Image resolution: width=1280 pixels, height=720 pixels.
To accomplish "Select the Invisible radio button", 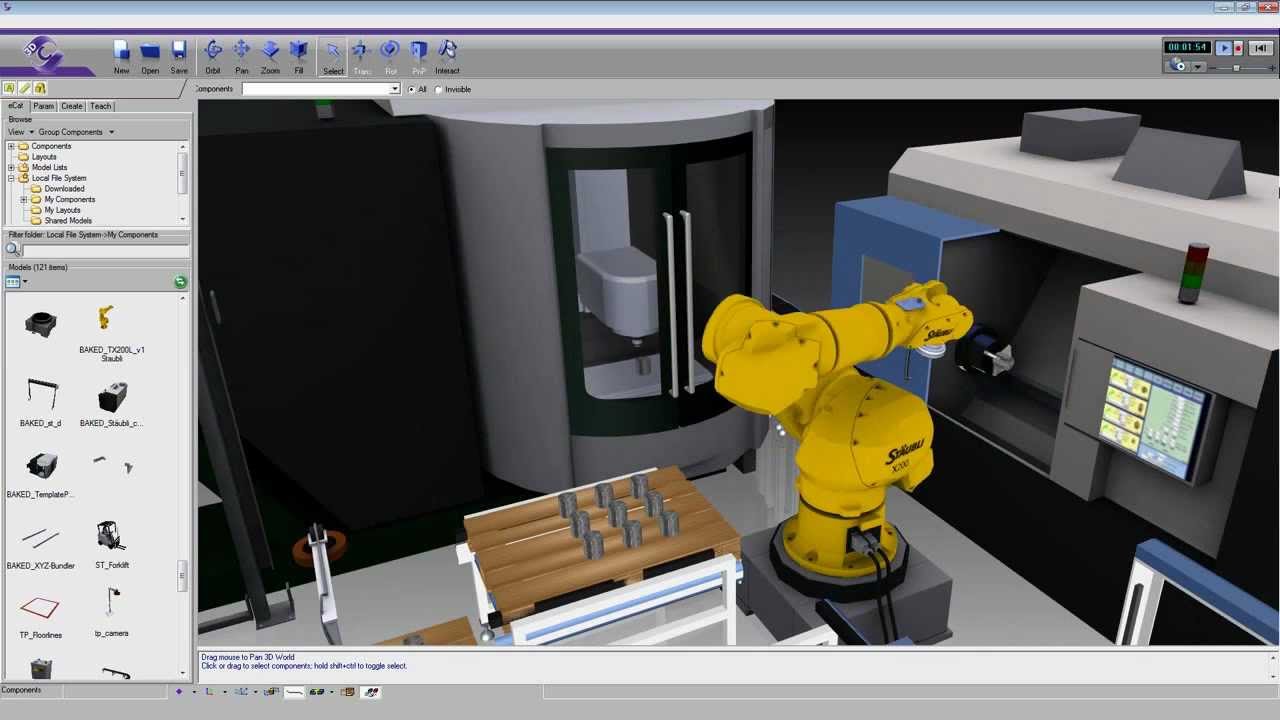I will (438, 89).
